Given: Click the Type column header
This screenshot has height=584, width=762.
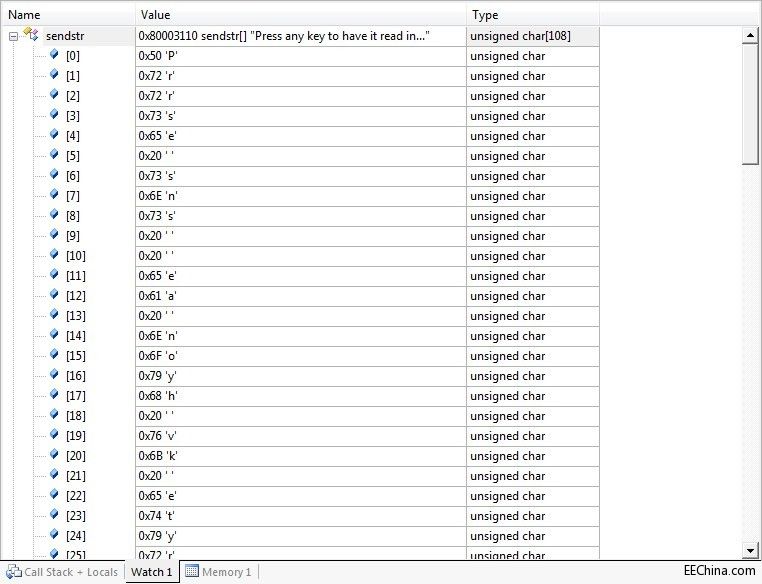Looking at the screenshot, I should pos(532,15).
